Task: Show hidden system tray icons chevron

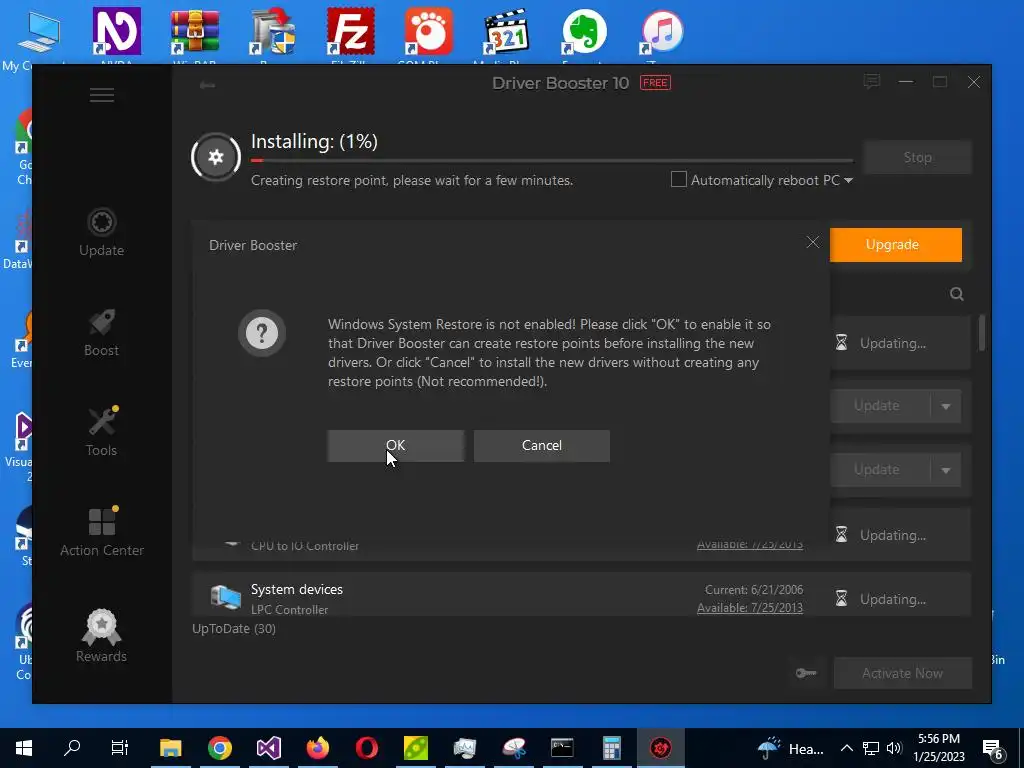Action: (846, 748)
